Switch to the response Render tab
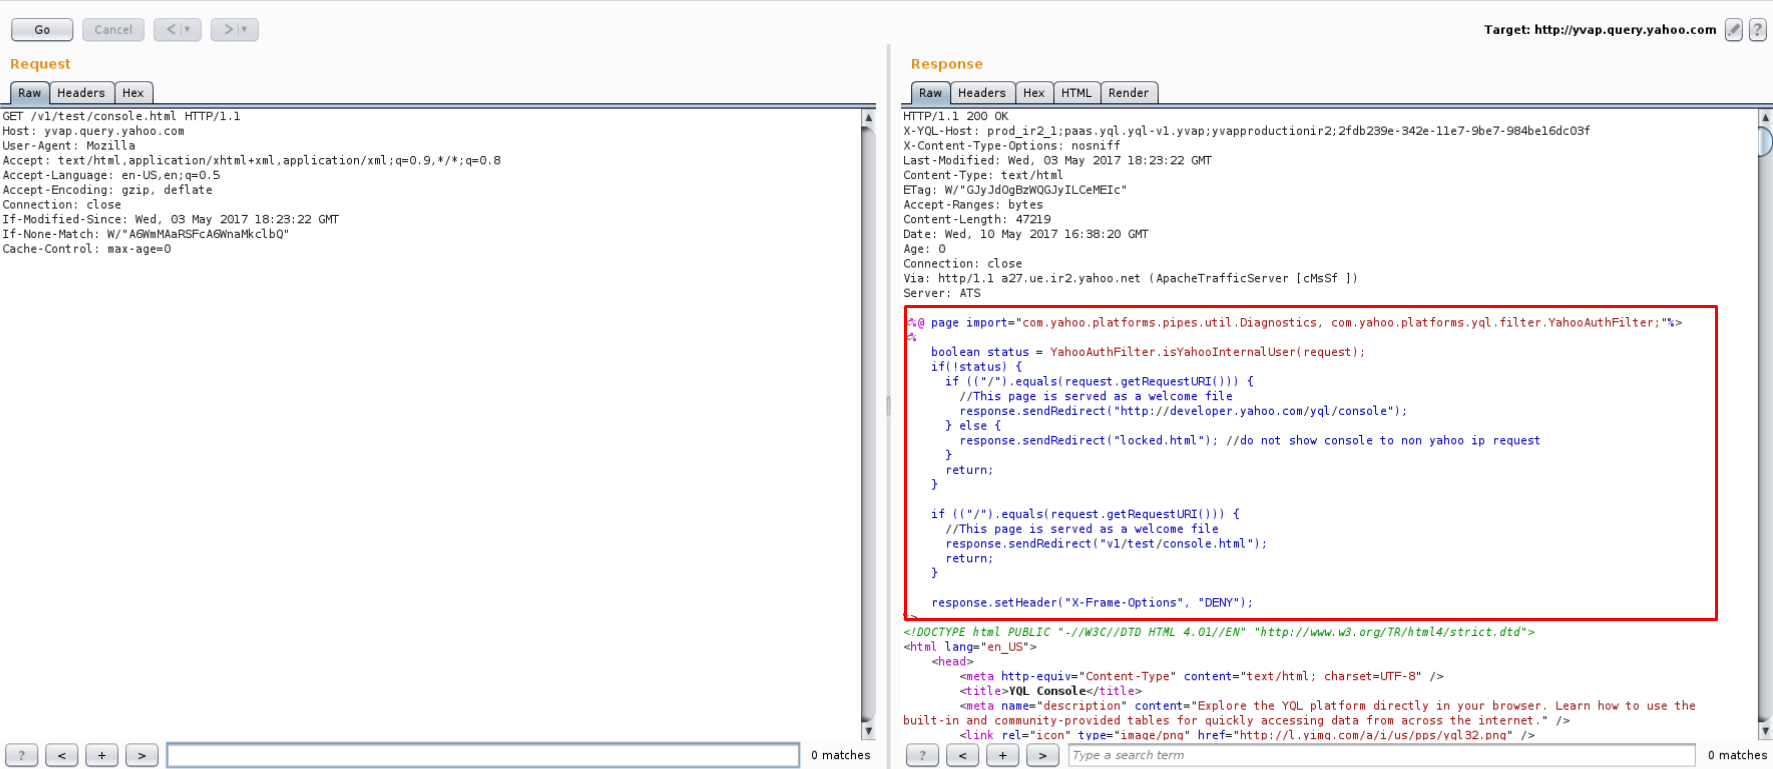1773x769 pixels. pos(1128,93)
